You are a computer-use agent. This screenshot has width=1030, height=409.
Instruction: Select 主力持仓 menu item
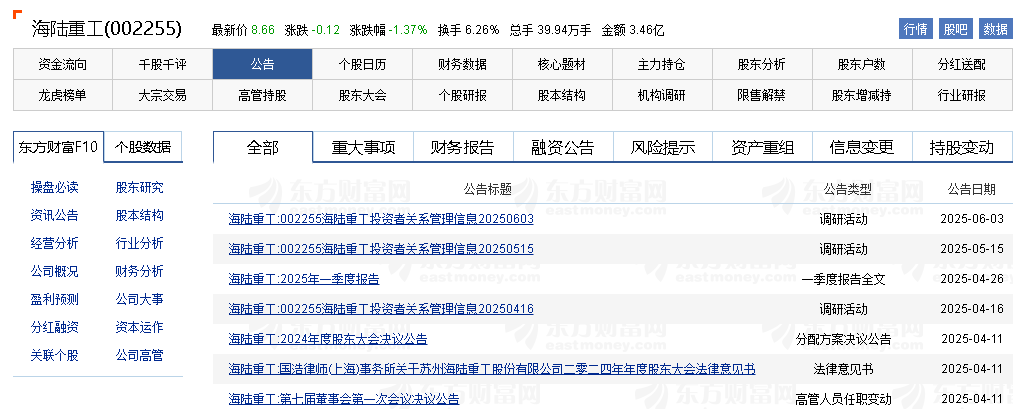tap(661, 64)
